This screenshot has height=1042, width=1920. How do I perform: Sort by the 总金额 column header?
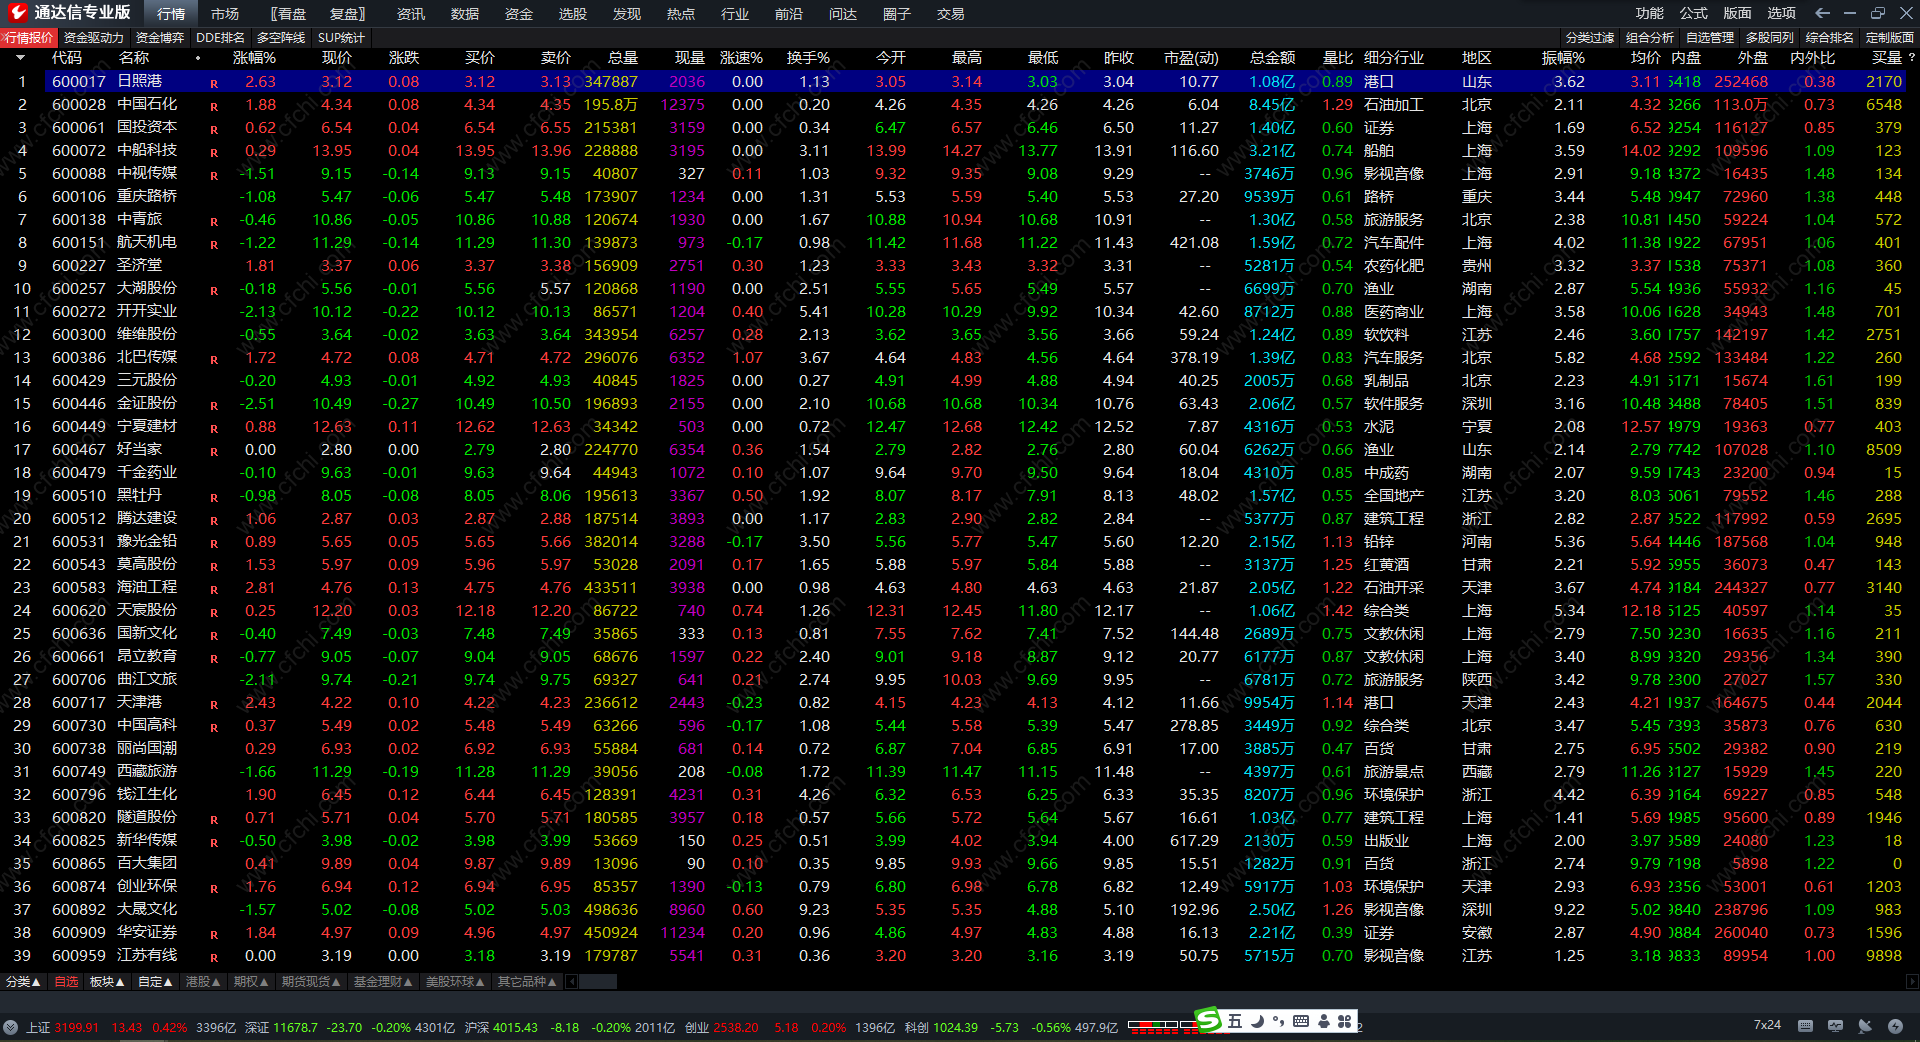point(1272,58)
